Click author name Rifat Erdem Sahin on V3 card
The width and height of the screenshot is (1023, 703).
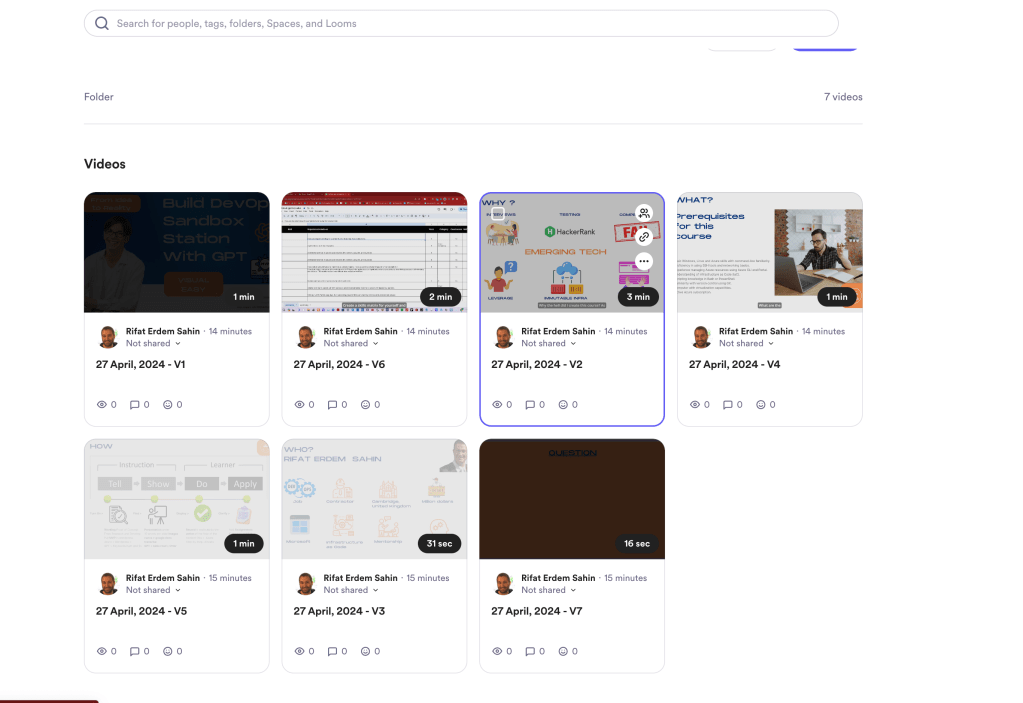pos(360,578)
